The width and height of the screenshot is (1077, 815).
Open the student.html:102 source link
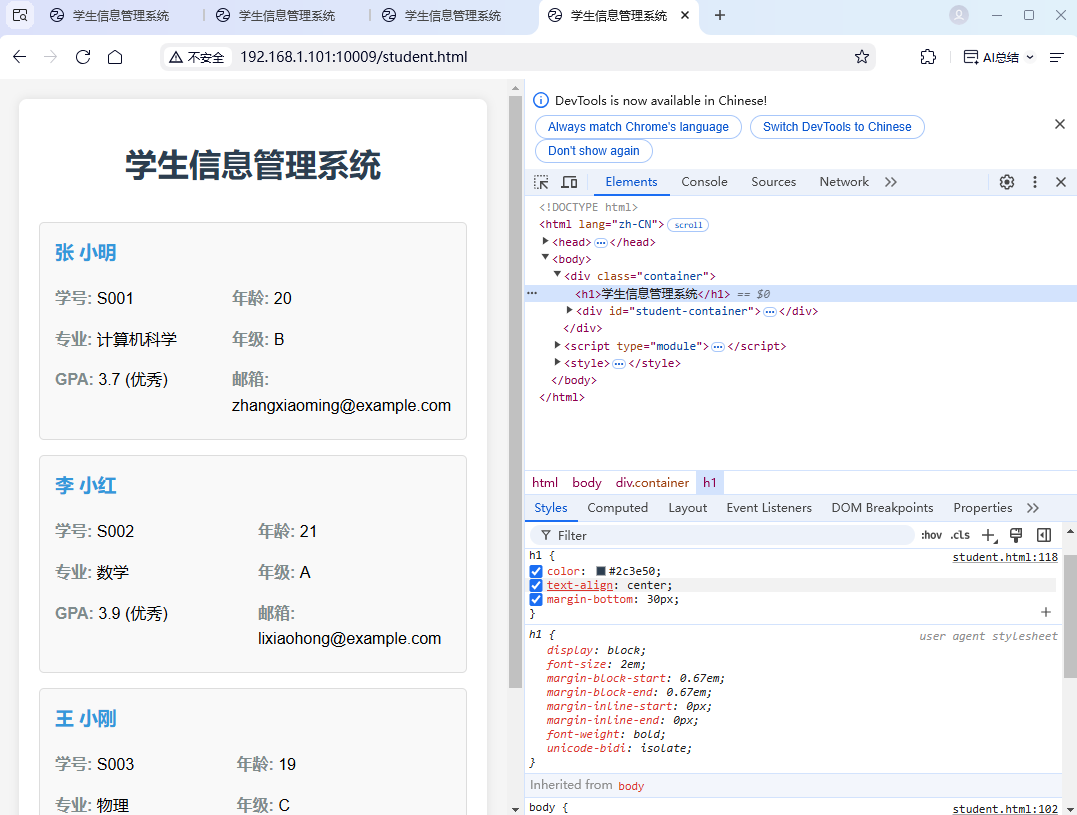click(1005, 809)
